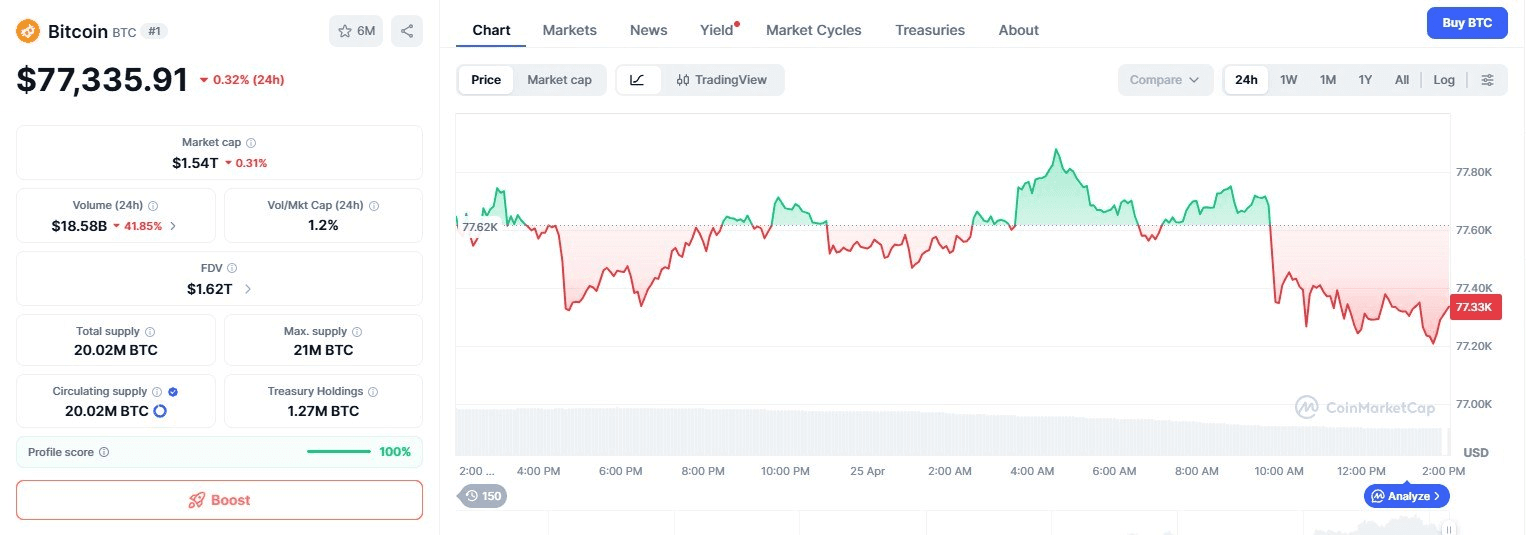Switch chart to Market cap view
1526x535 pixels.
click(559, 80)
